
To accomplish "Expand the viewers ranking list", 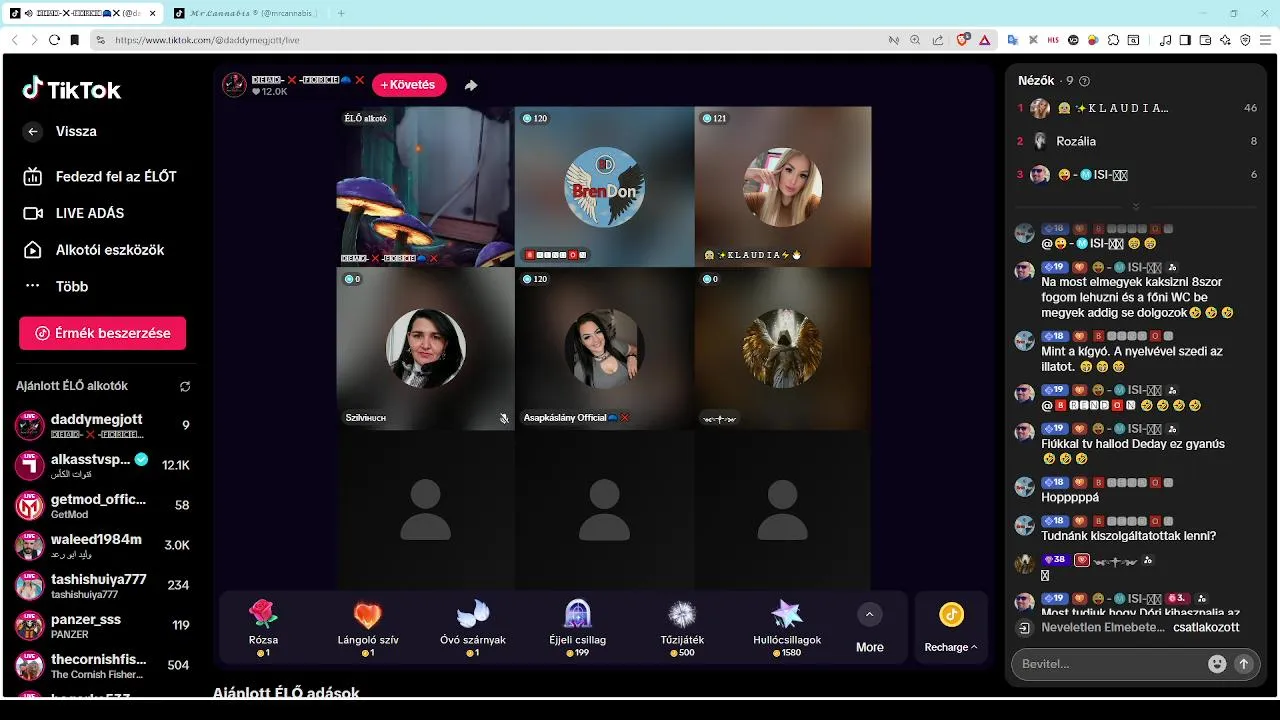I will tap(1135, 207).
